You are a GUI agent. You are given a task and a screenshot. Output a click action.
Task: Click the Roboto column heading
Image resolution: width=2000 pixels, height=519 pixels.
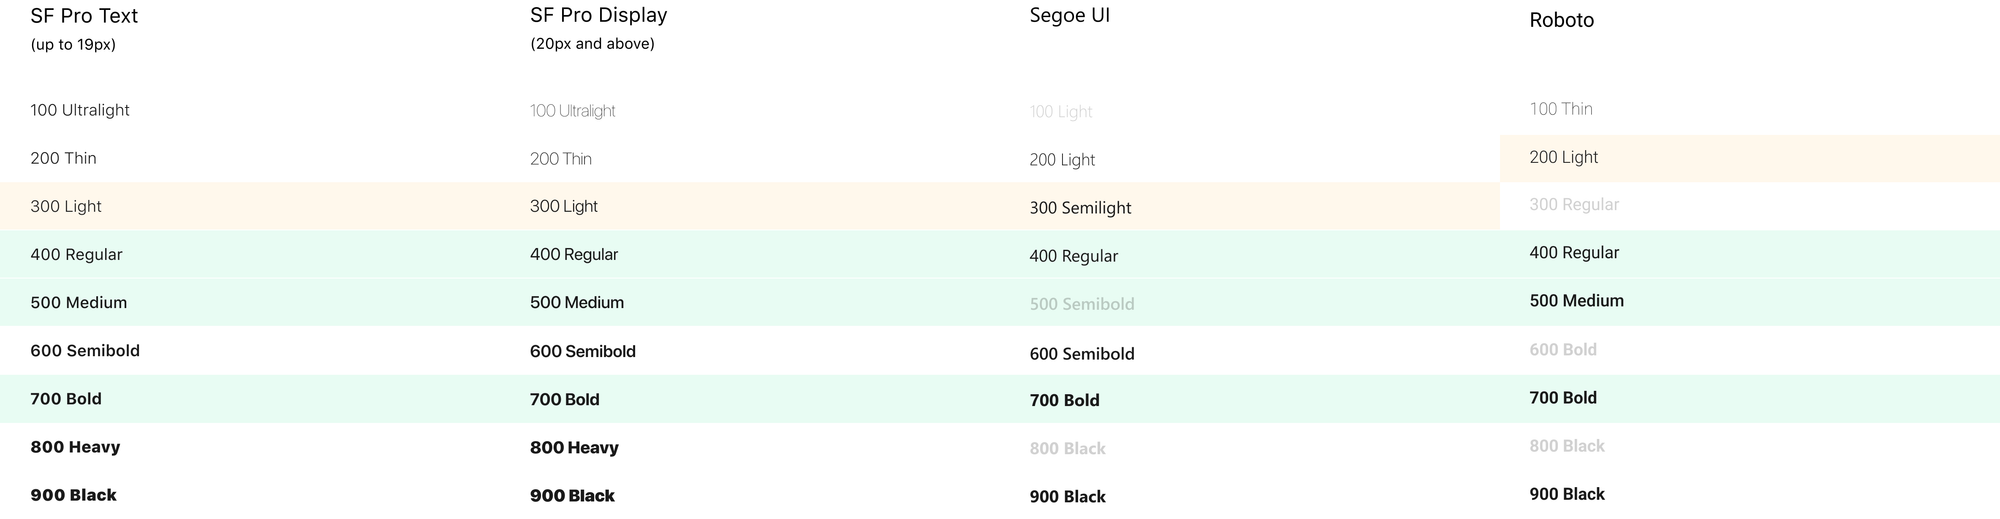pyautogui.click(x=1561, y=21)
